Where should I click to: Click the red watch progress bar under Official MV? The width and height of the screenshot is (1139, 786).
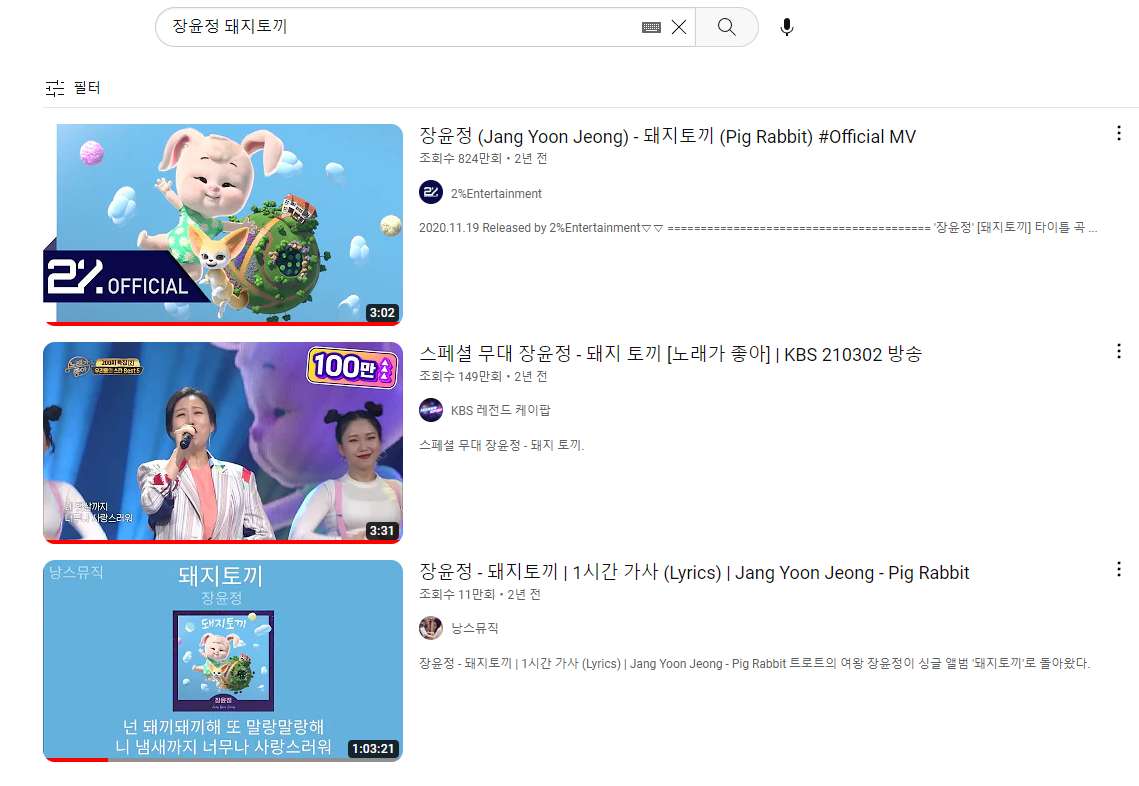coord(223,323)
